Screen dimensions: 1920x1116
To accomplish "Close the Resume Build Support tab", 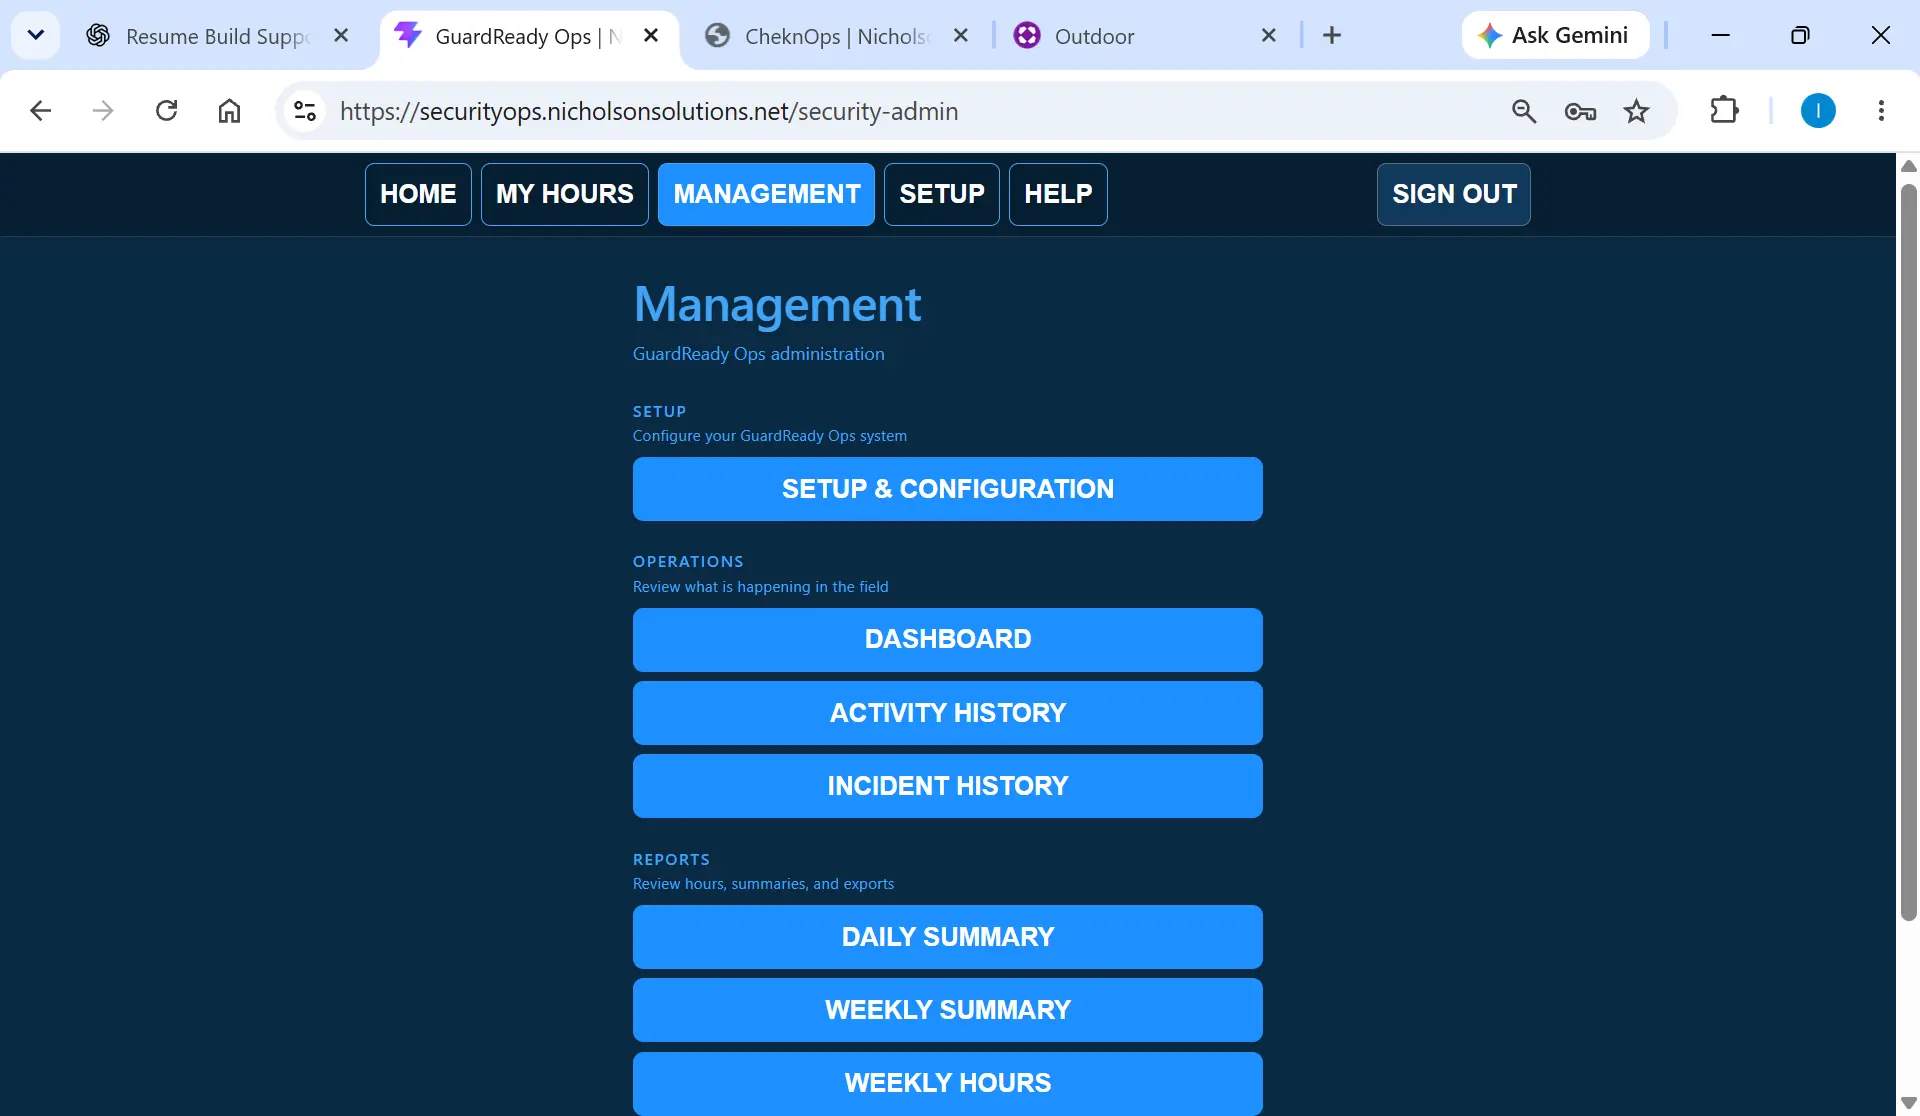I will tap(341, 36).
